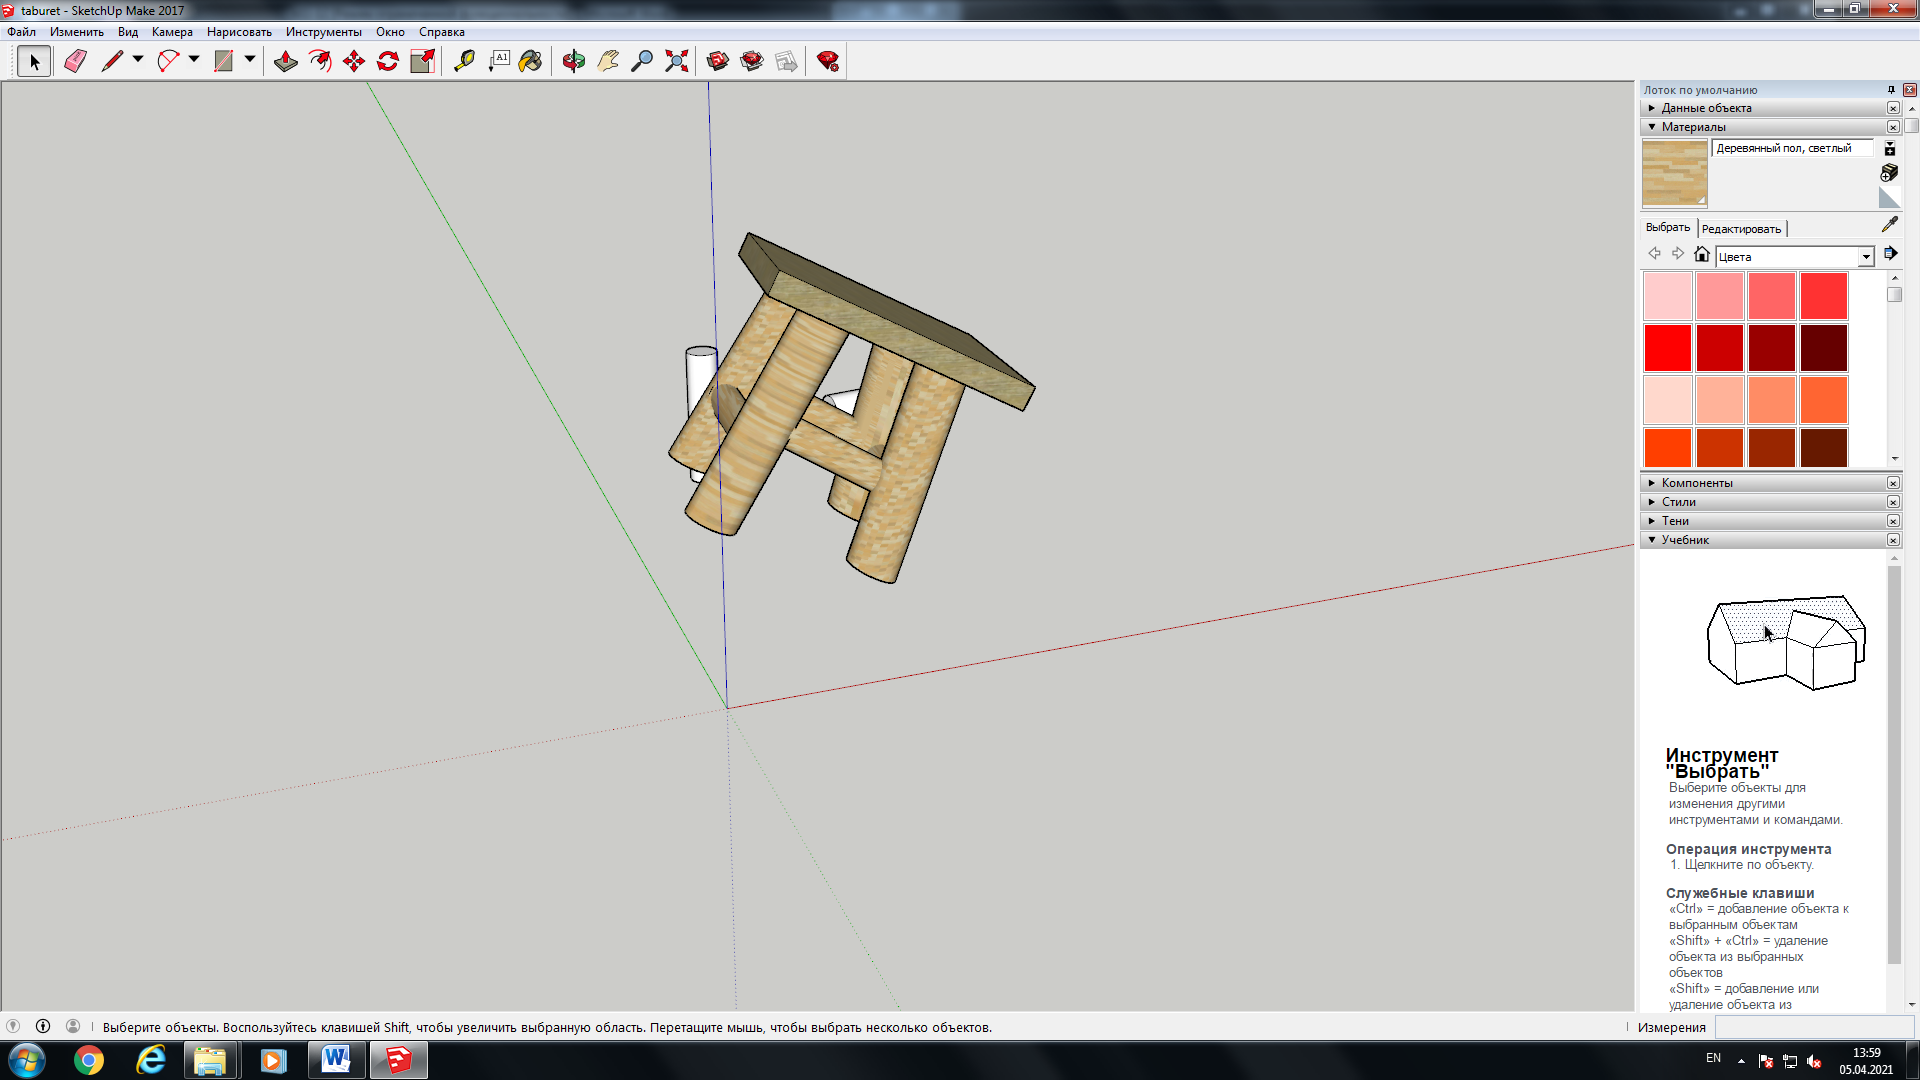Select the Tape Measure tool
The image size is (1920, 1080).
point(464,61)
